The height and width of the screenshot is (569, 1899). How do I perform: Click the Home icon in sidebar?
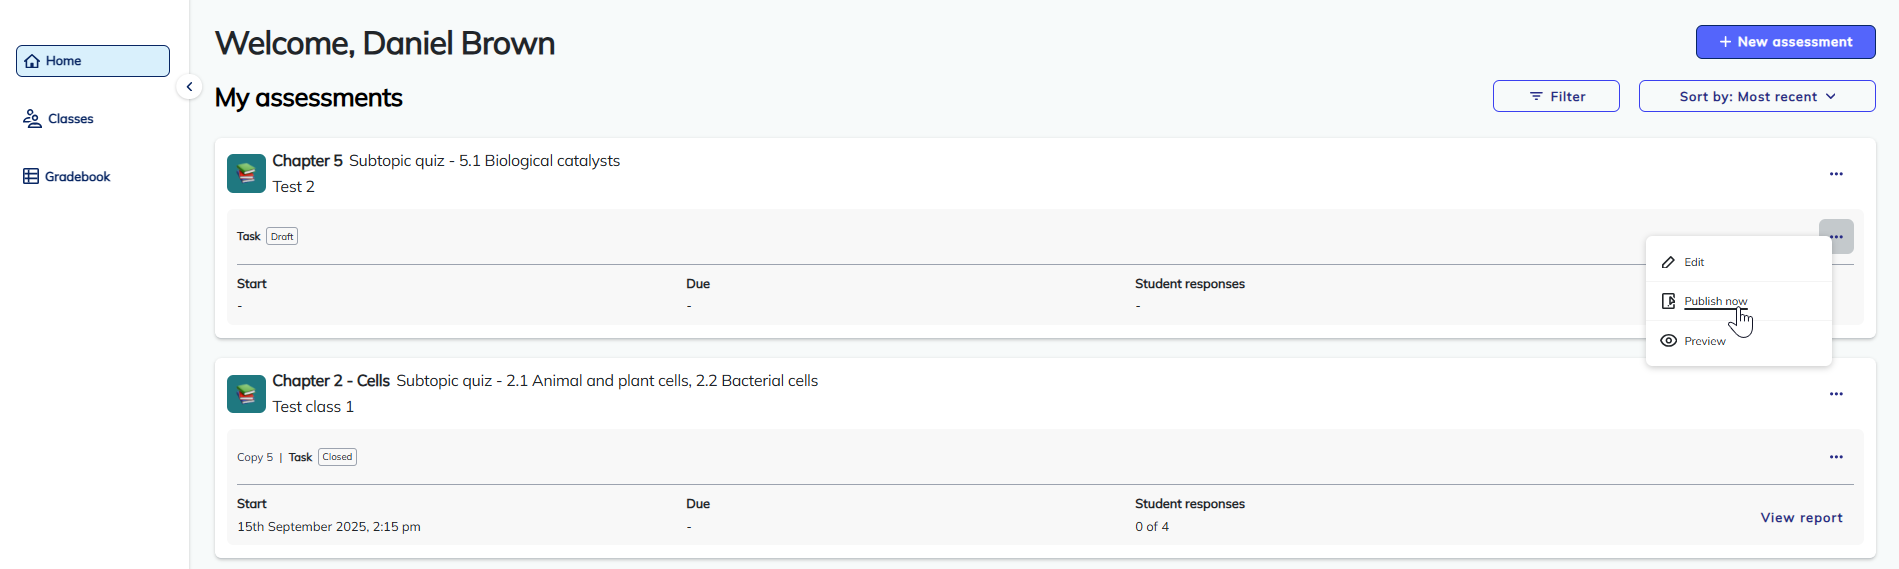32,61
